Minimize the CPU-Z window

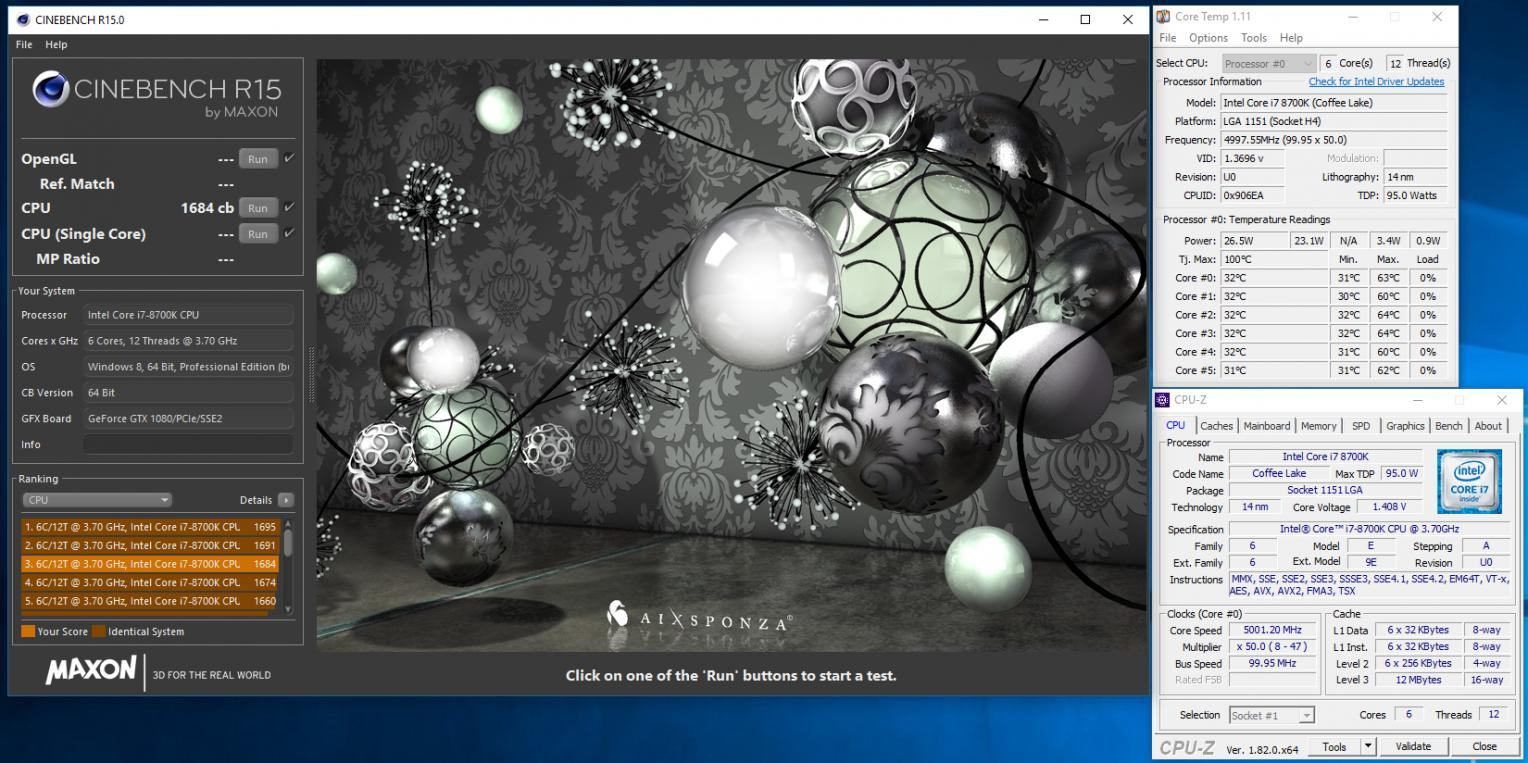point(1417,400)
